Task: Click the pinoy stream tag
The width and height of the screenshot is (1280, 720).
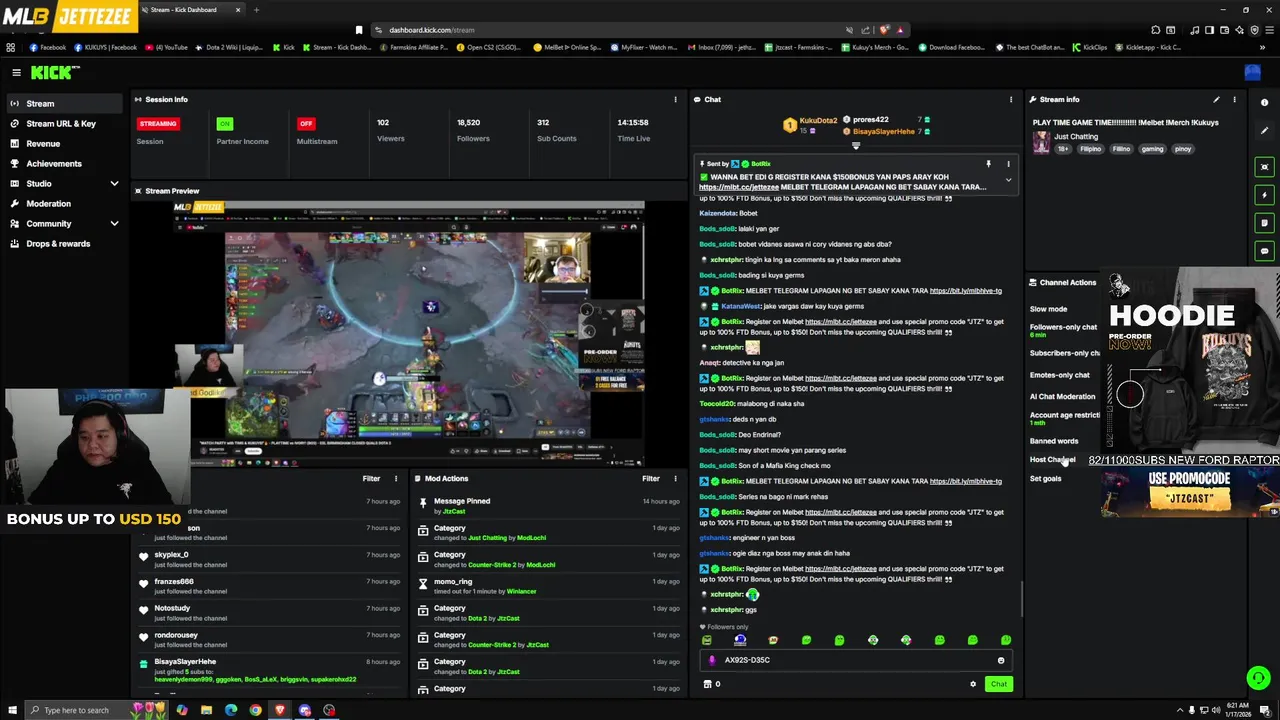Action: tap(1183, 149)
